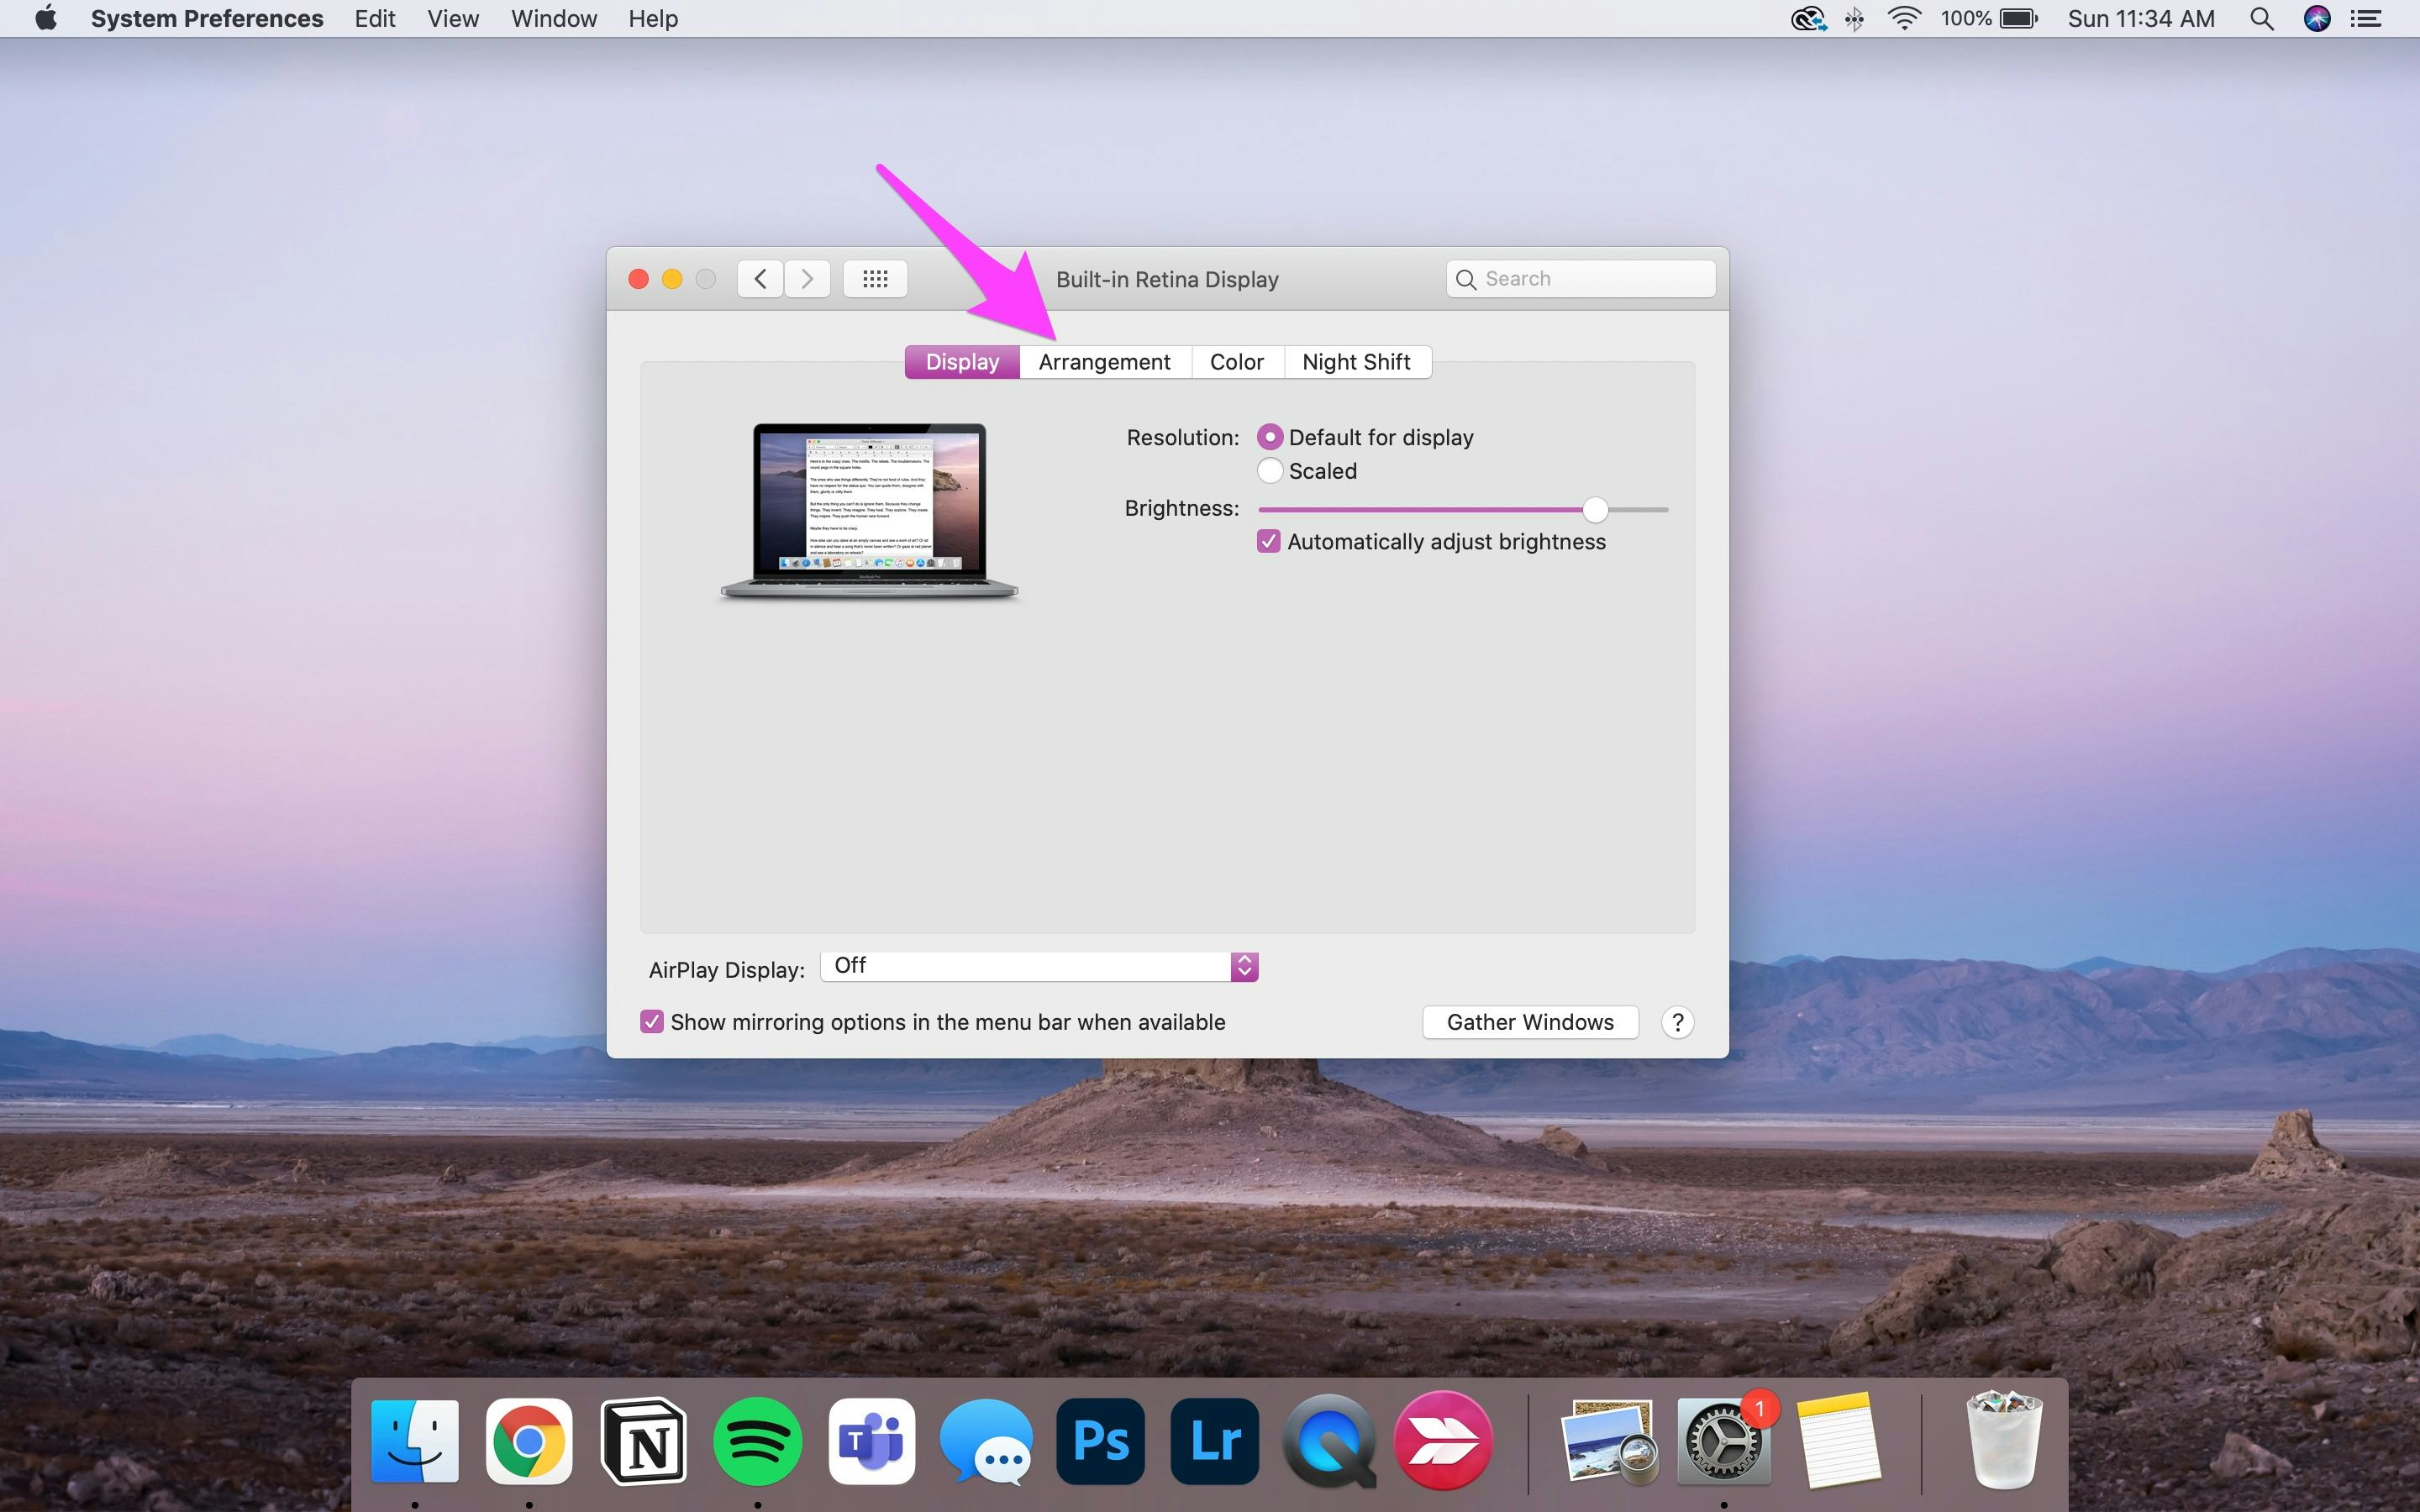
Task: Click the Search field
Action: click(1580, 278)
